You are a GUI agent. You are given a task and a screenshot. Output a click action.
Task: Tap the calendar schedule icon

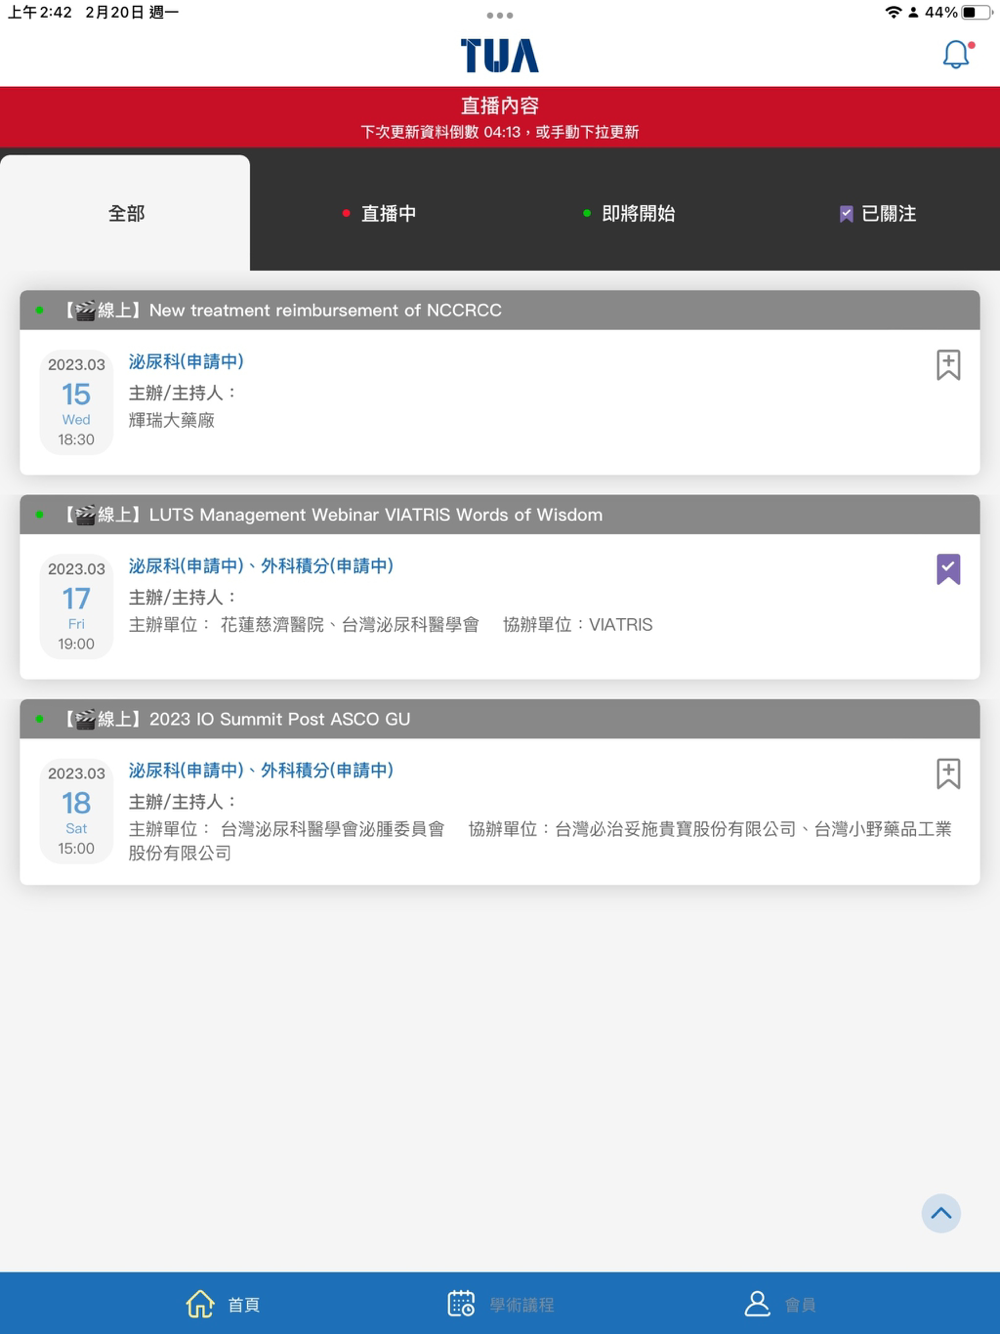(x=461, y=1304)
